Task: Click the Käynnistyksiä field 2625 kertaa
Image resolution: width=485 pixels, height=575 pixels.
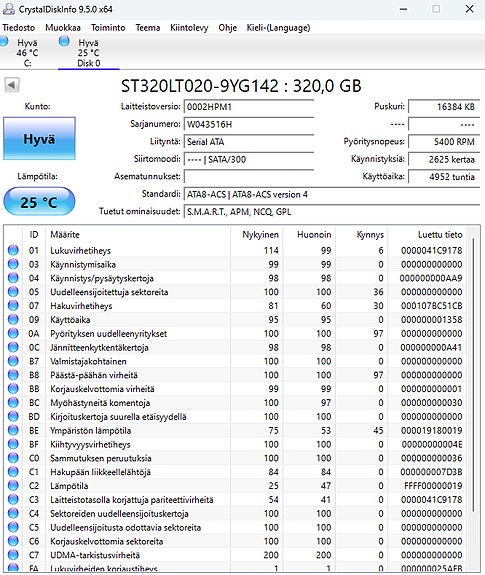Action: point(444,160)
